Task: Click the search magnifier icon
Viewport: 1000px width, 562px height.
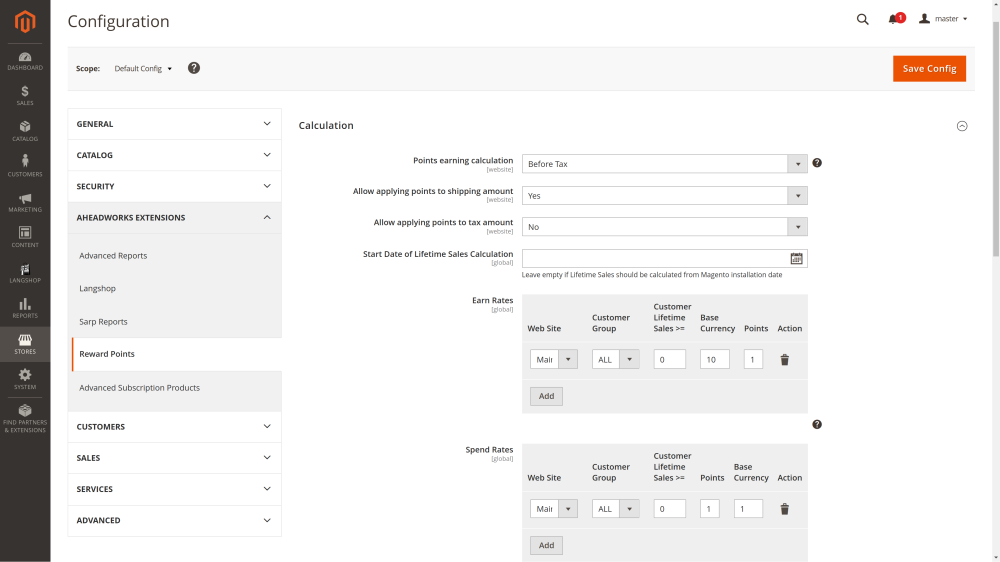Action: pos(862,19)
